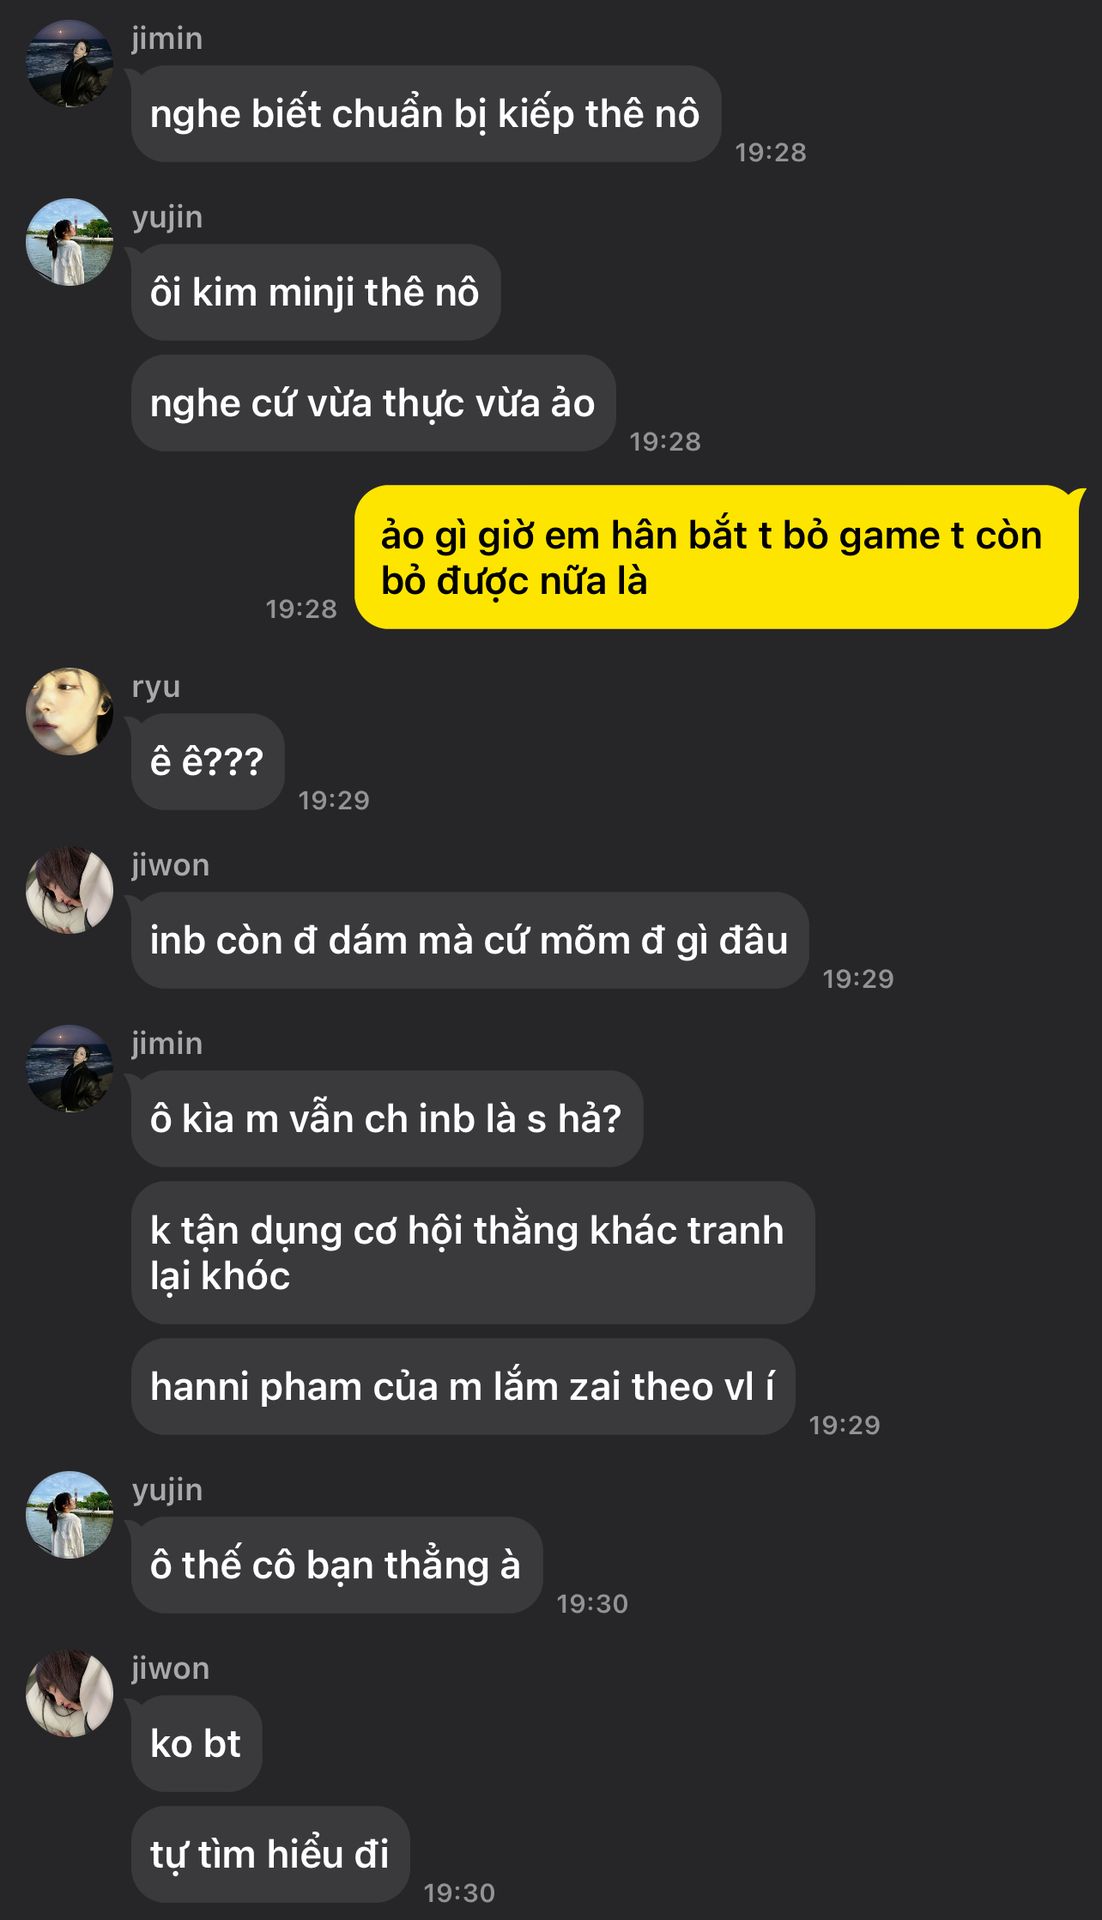Image resolution: width=1102 pixels, height=1920 pixels.
Task: Tap jiwon's avatar beside 'inb còn đ dám' message
Action: tap(69, 890)
